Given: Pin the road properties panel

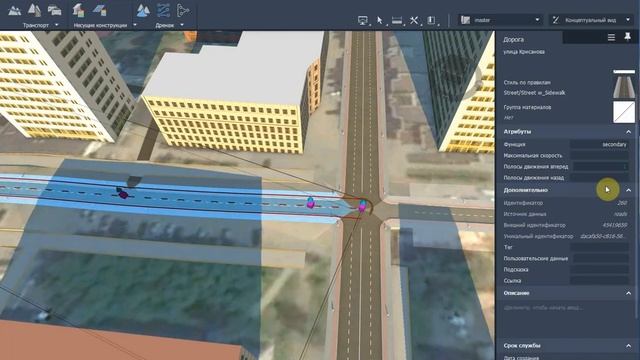Looking at the screenshot, I should tap(628, 37).
